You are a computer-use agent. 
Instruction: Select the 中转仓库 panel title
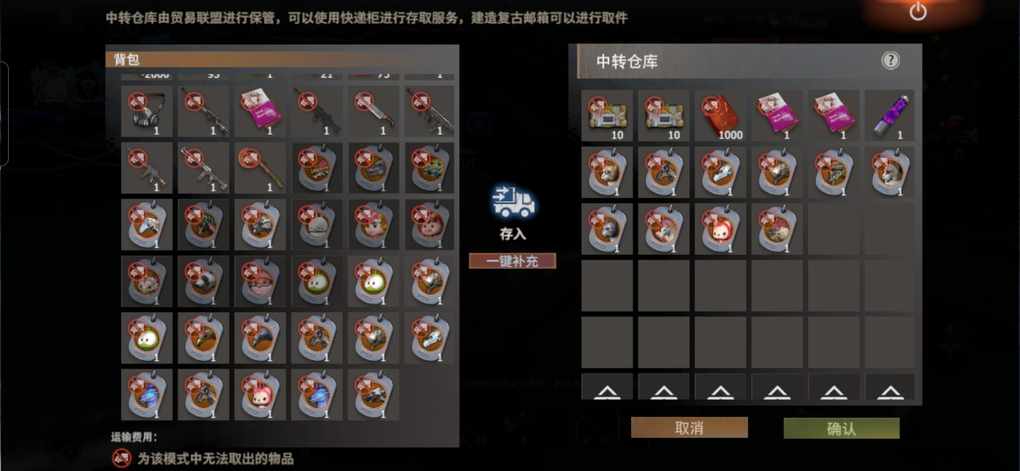coord(626,62)
